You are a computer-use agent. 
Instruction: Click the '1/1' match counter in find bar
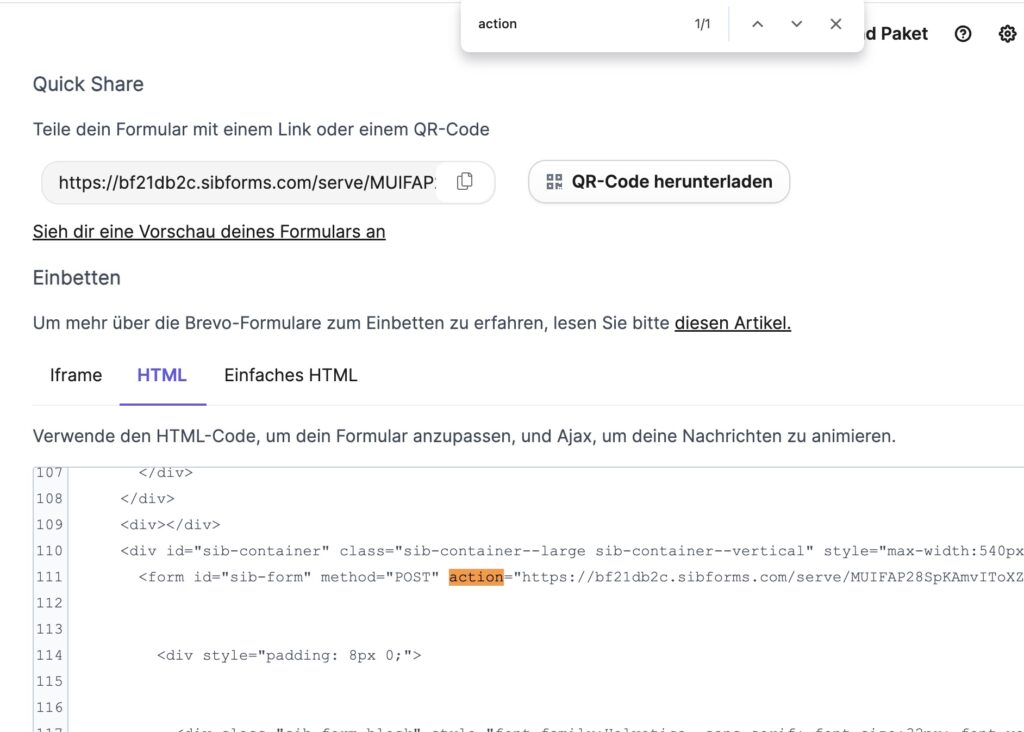pos(702,24)
